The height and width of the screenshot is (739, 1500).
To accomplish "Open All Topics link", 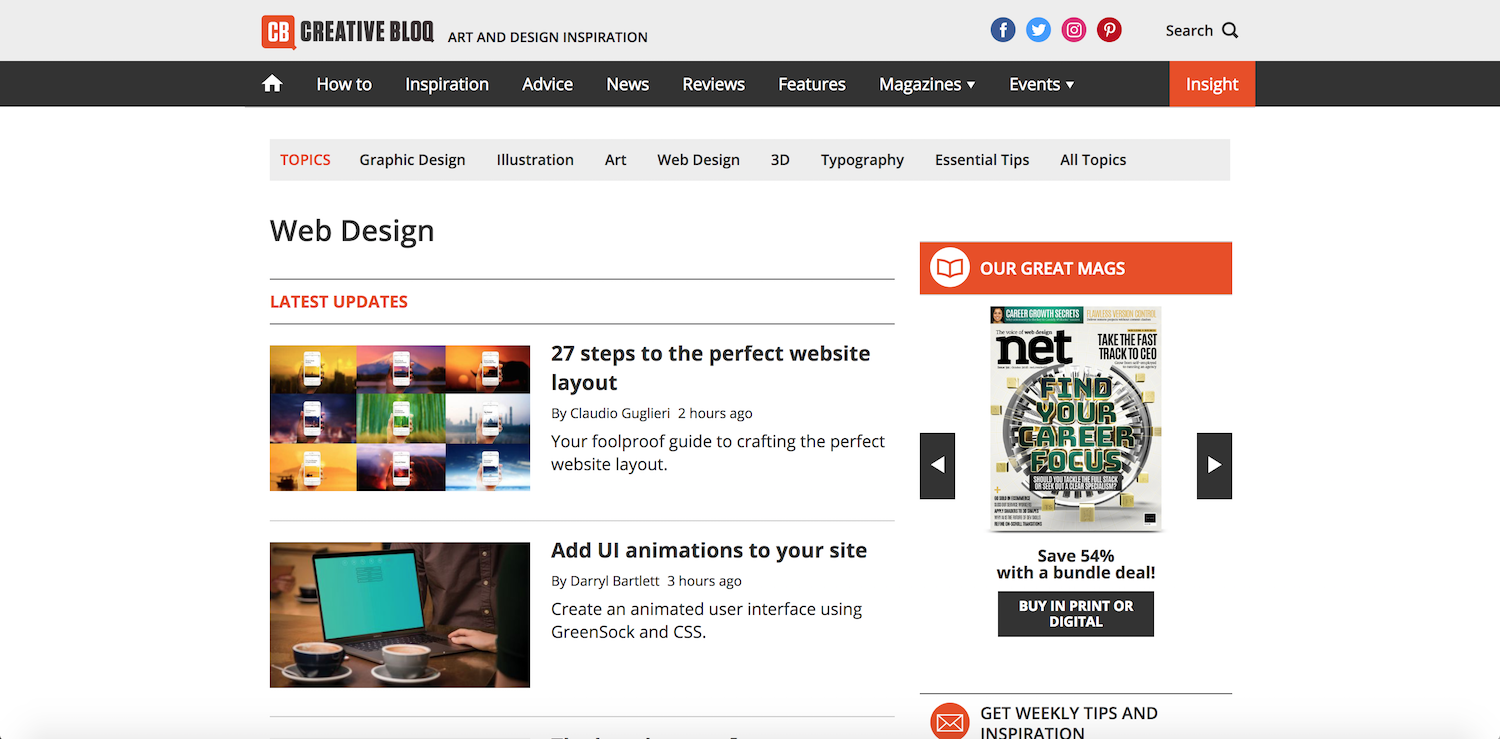I will click(1093, 160).
